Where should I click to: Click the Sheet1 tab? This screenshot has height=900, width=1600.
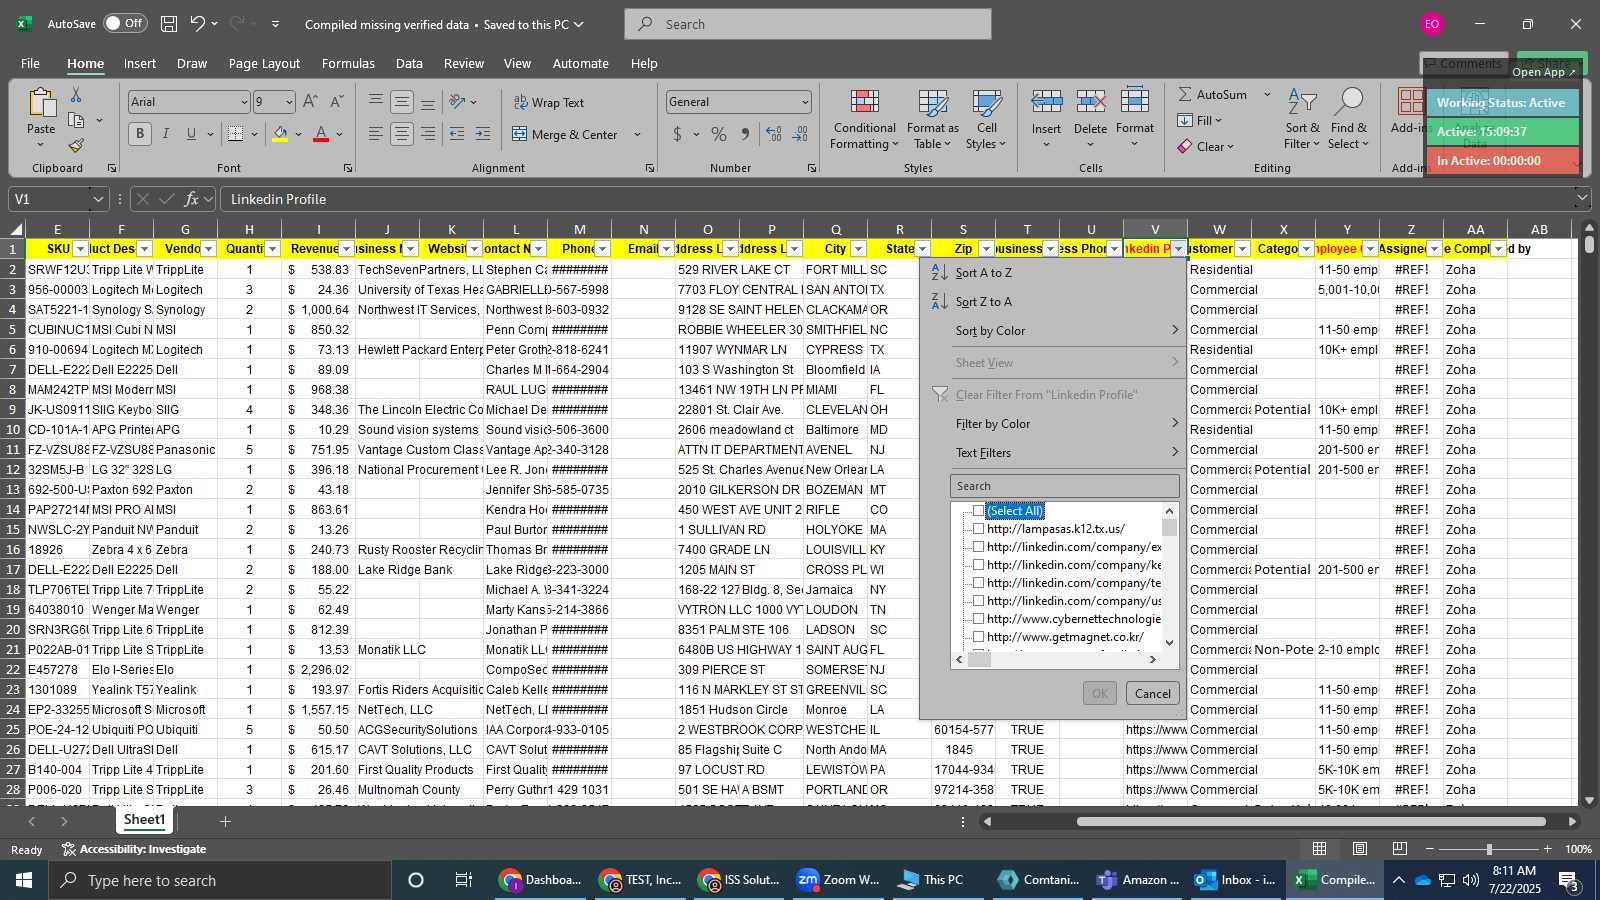(x=144, y=820)
